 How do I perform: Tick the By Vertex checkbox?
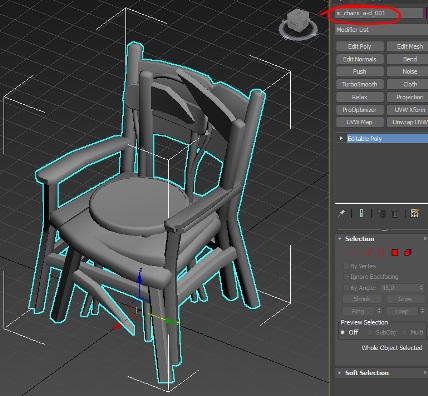click(x=346, y=266)
